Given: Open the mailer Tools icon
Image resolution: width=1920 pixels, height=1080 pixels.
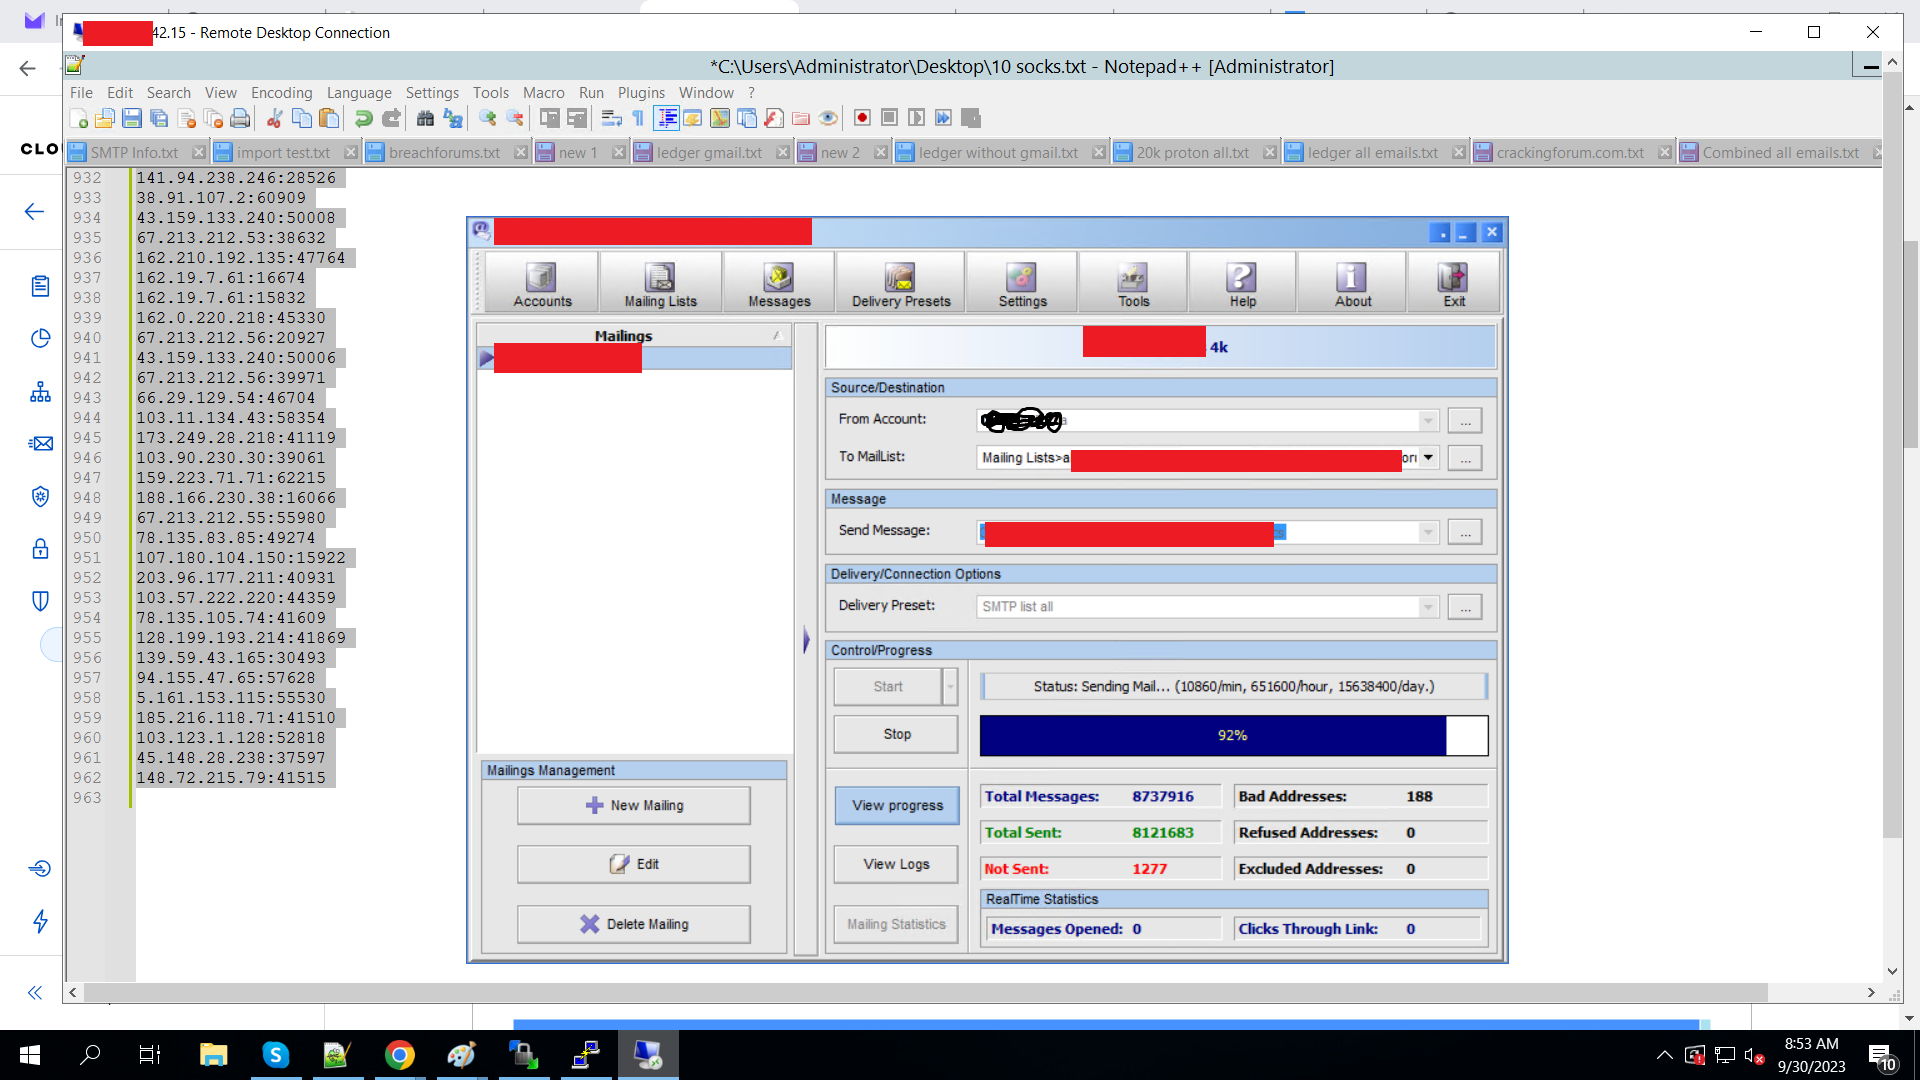Looking at the screenshot, I should click(1133, 284).
